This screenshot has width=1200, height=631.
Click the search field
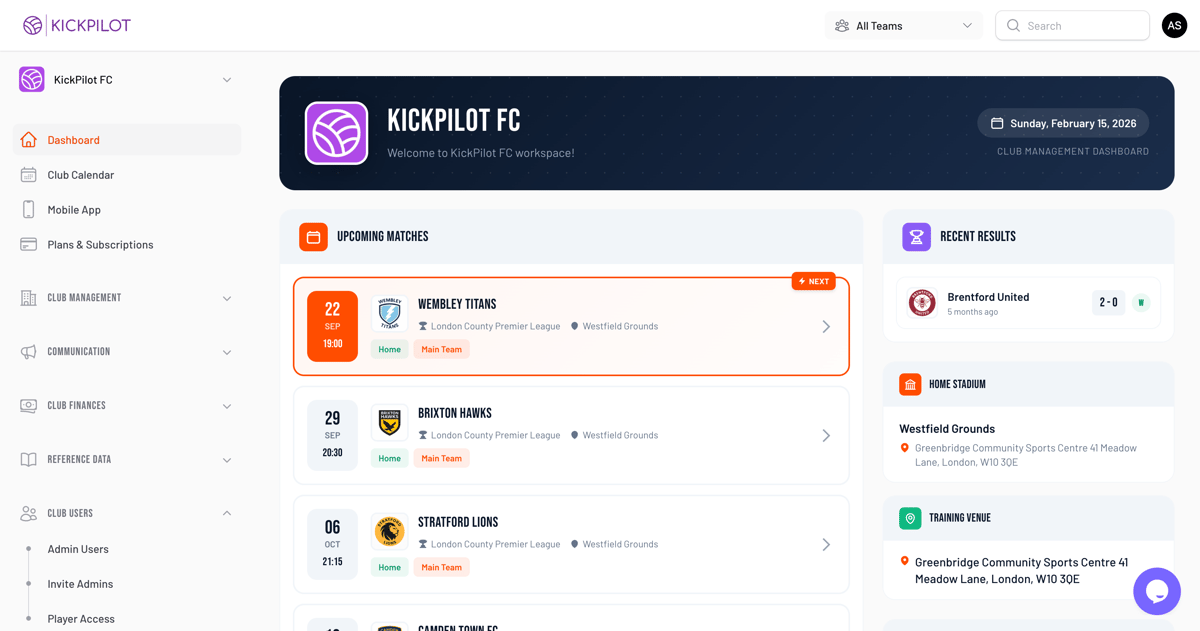[1072, 25]
